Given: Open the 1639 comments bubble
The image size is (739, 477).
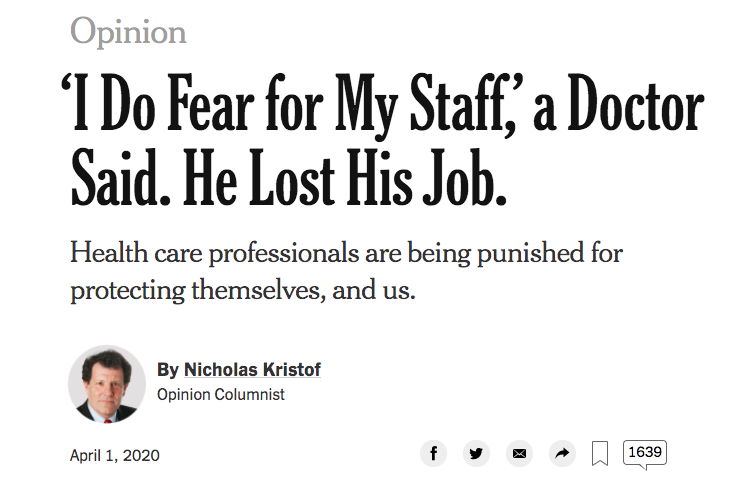Looking at the screenshot, I should [x=645, y=453].
